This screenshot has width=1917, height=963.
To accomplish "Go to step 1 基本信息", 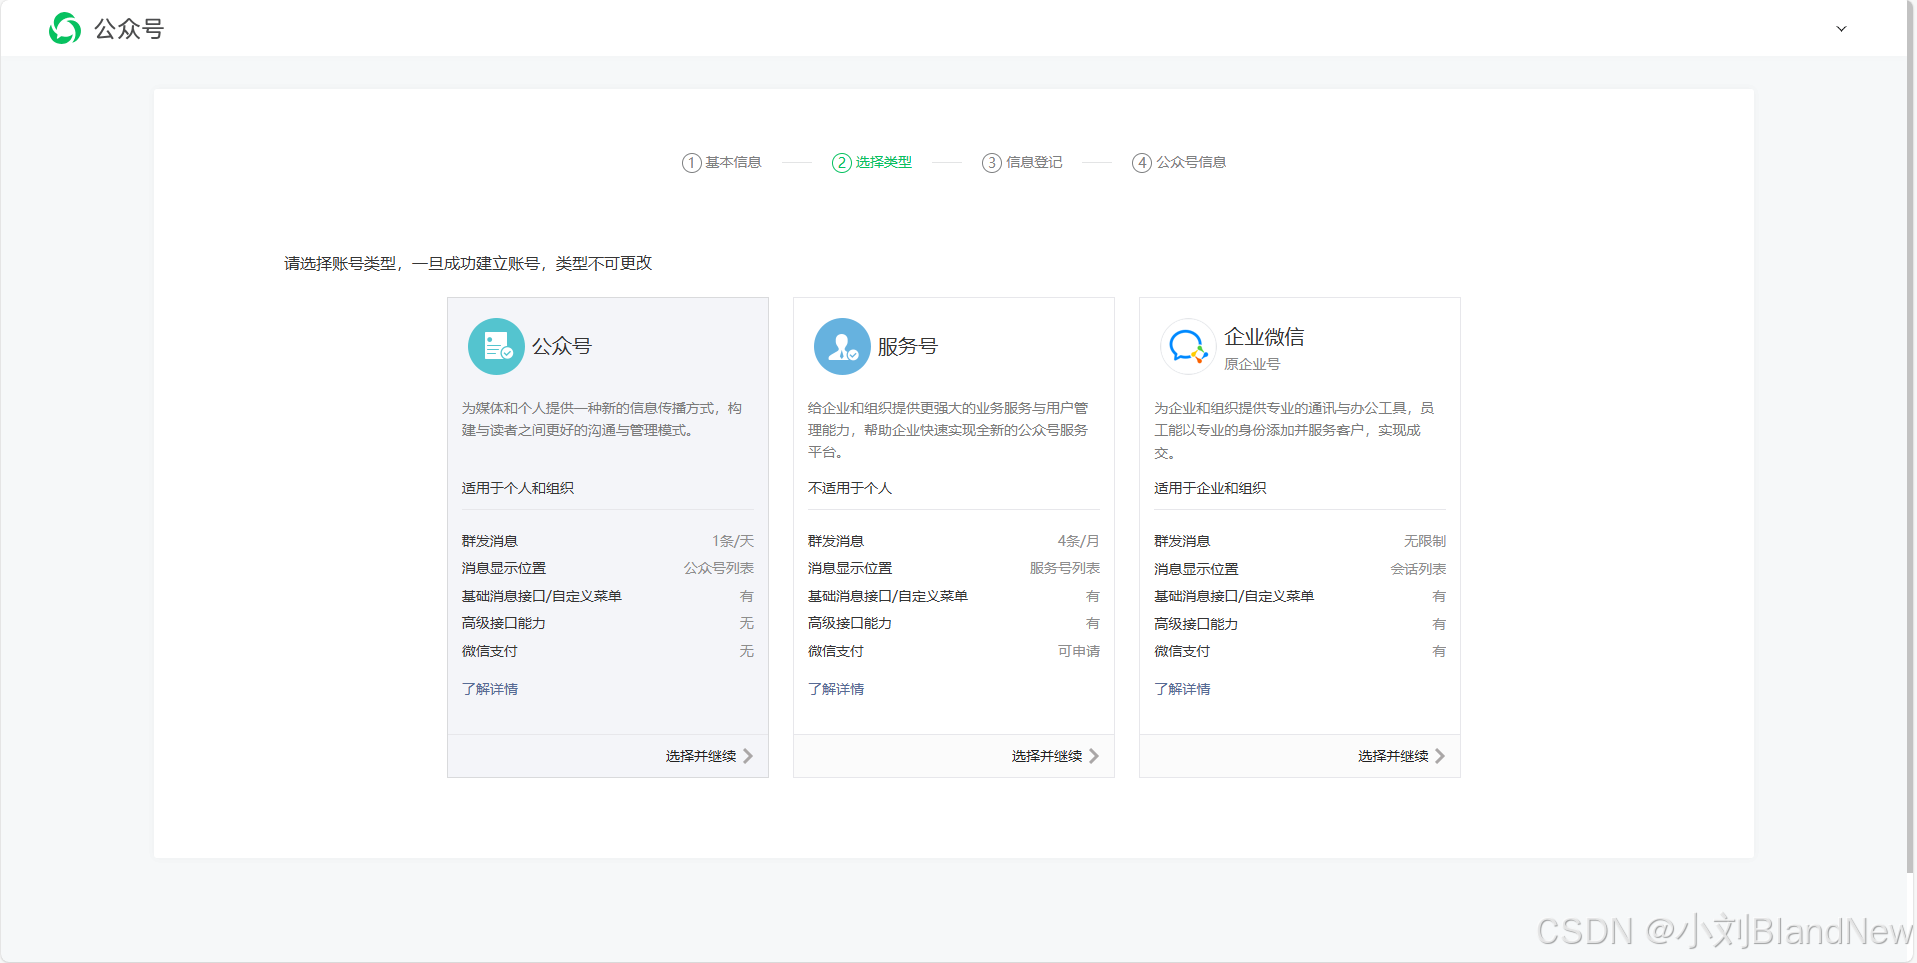I will coord(722,162).
